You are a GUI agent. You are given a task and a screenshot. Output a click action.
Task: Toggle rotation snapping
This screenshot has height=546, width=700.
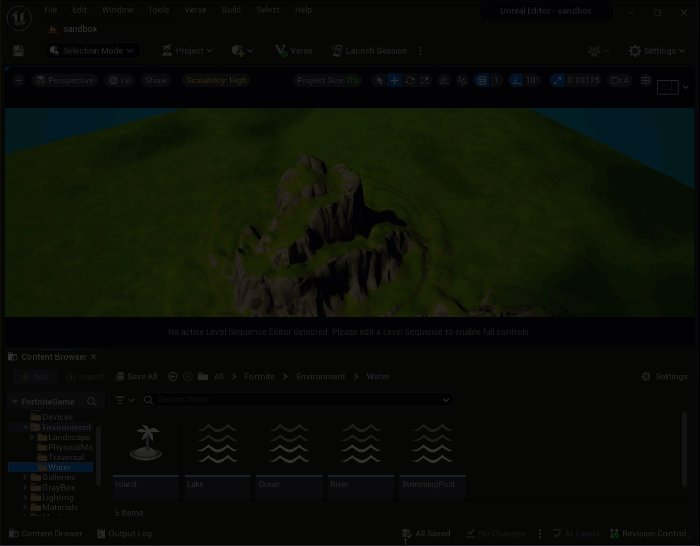[516, 80]
